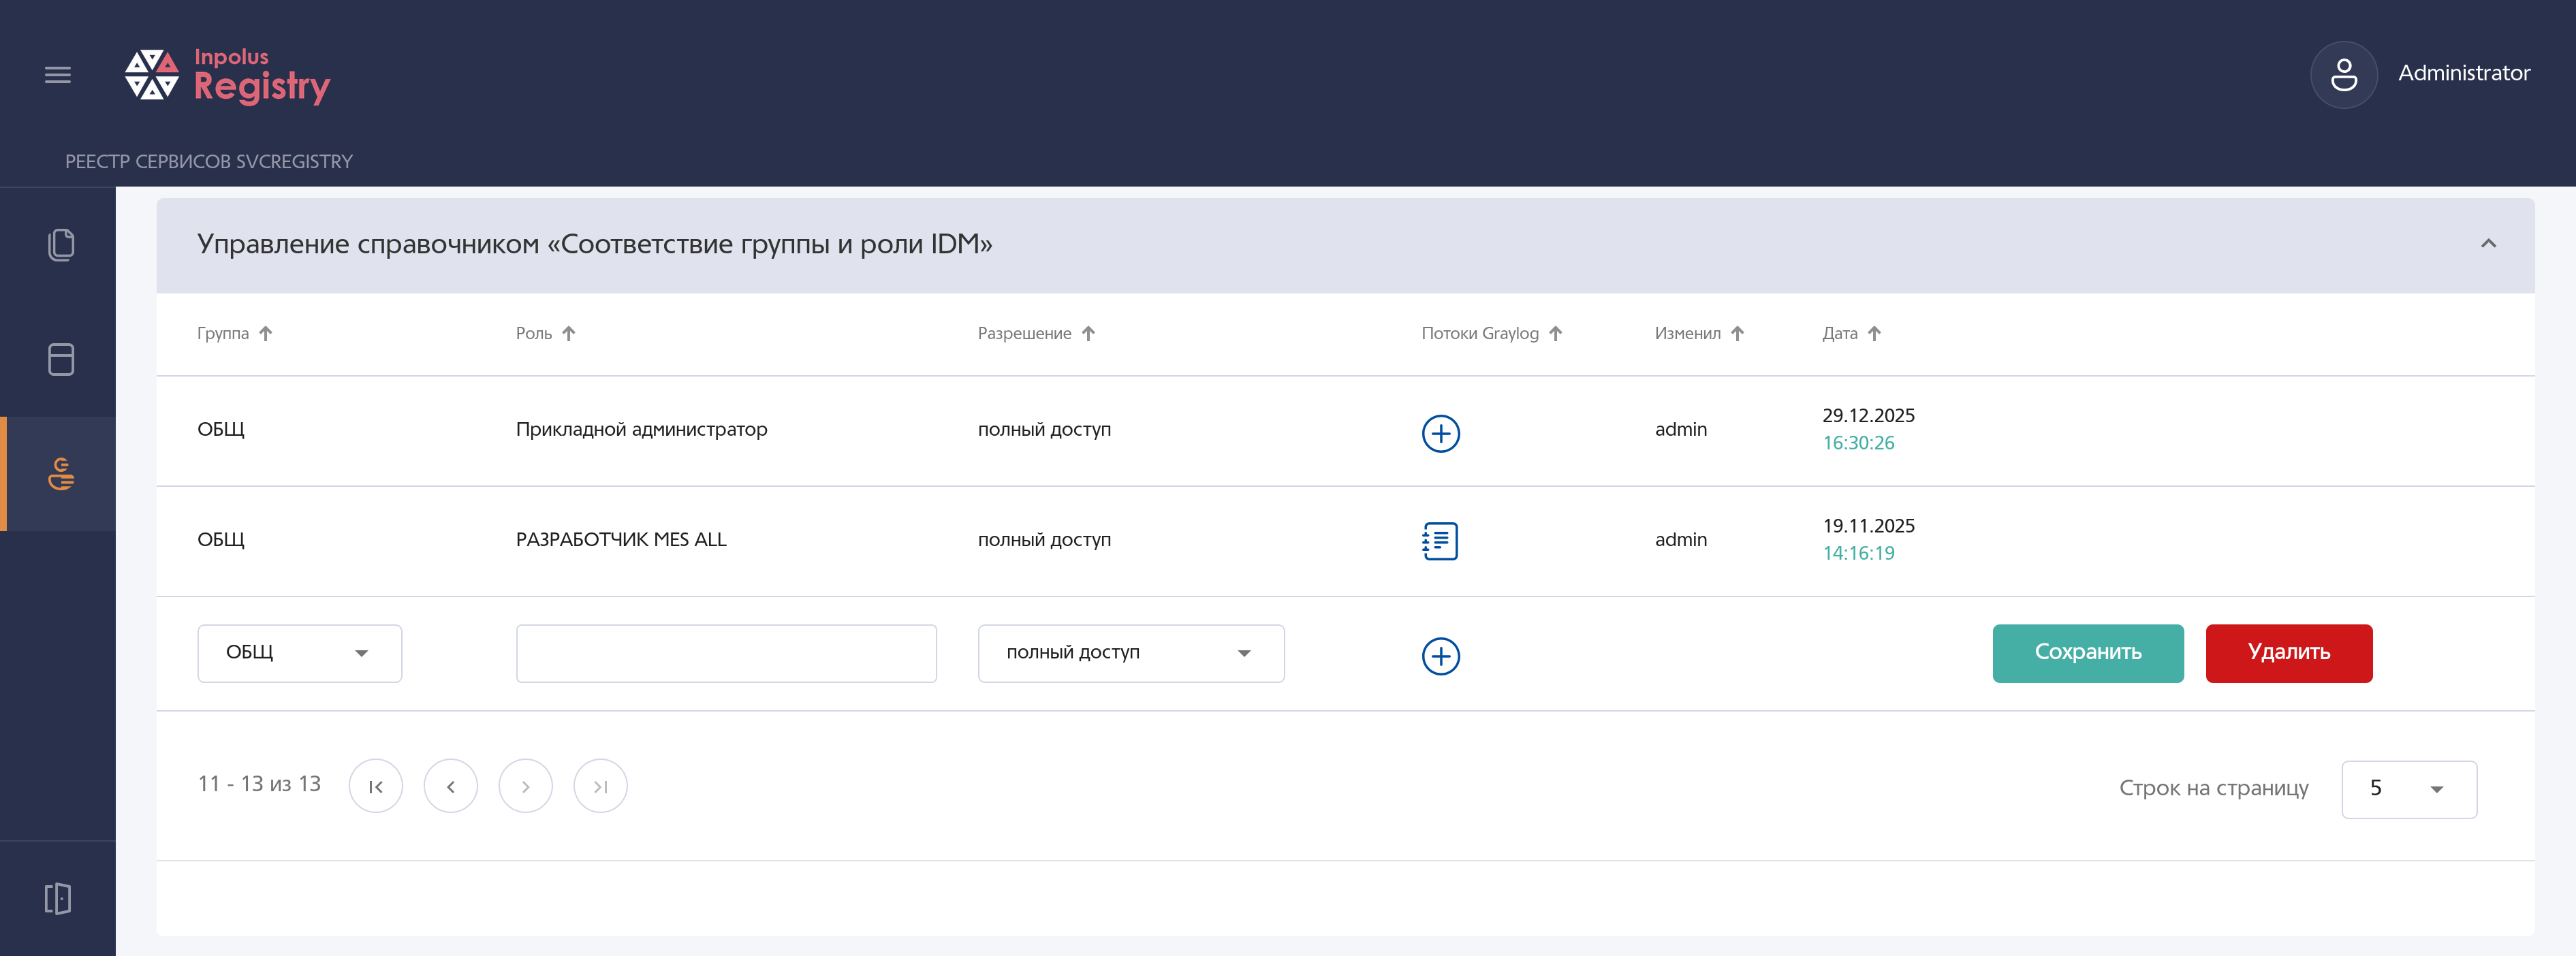The height and width of the screenshot is (956, 2576).
Task: Sort by Потоки Graylog column arrow
Action: pyautogui.click(x=1555, y=334)
